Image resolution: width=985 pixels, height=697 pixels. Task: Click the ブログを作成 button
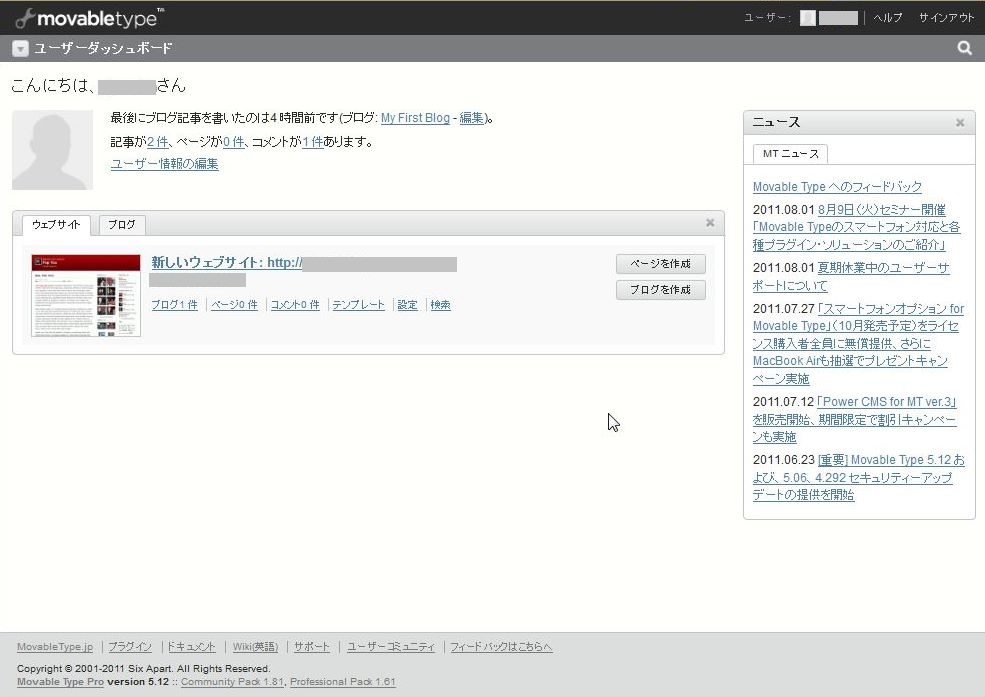pos(660,289)
